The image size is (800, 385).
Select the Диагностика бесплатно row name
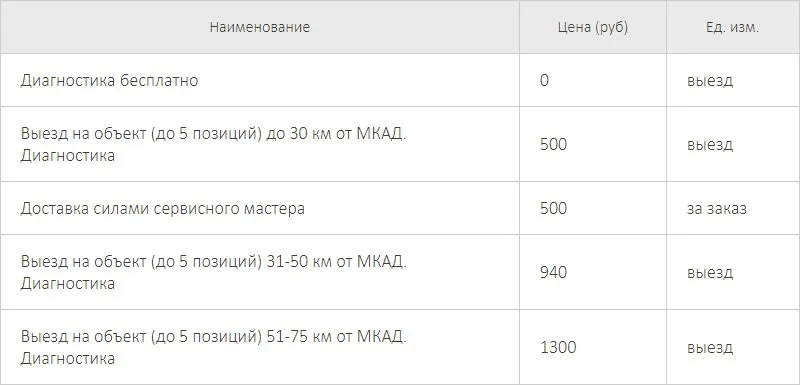(109, 81)
